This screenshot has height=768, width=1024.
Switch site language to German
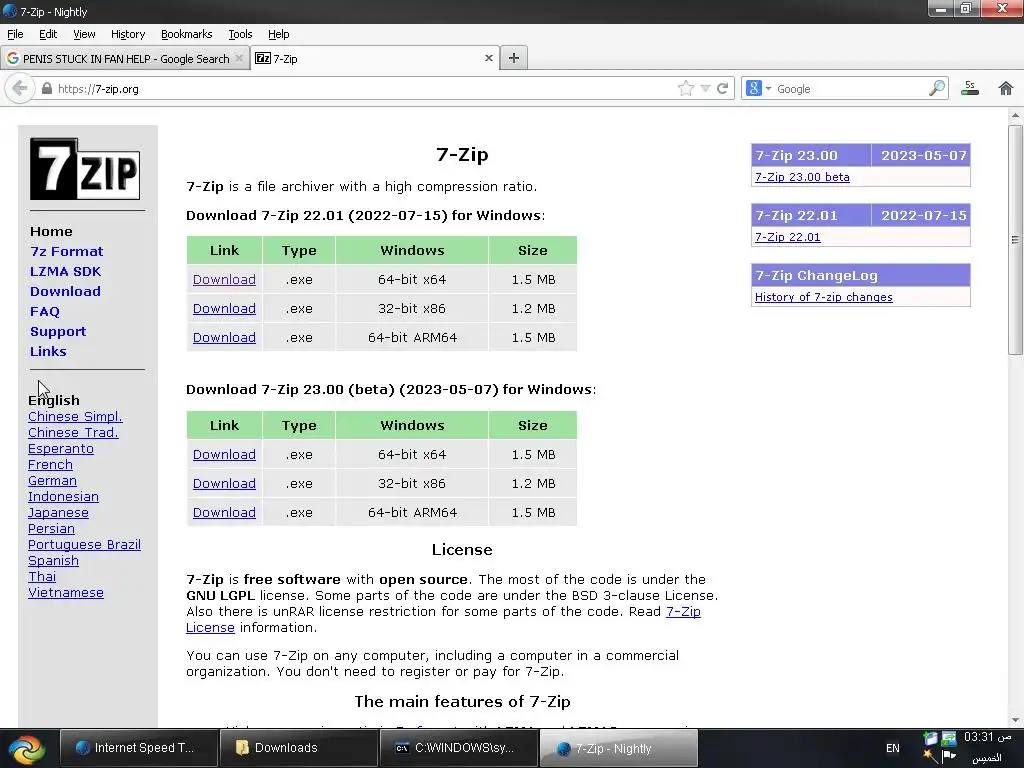pyautogui.click(x=52, y=481)
